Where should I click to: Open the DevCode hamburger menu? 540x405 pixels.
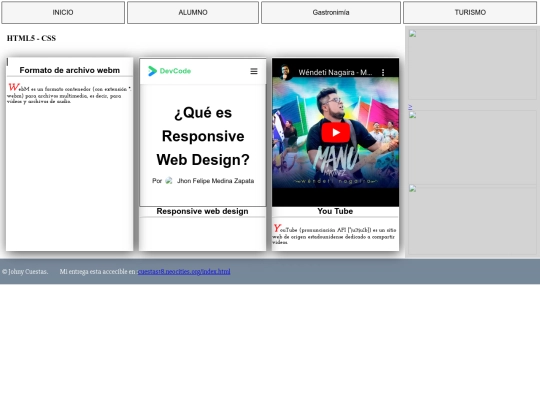click(254, 71)
